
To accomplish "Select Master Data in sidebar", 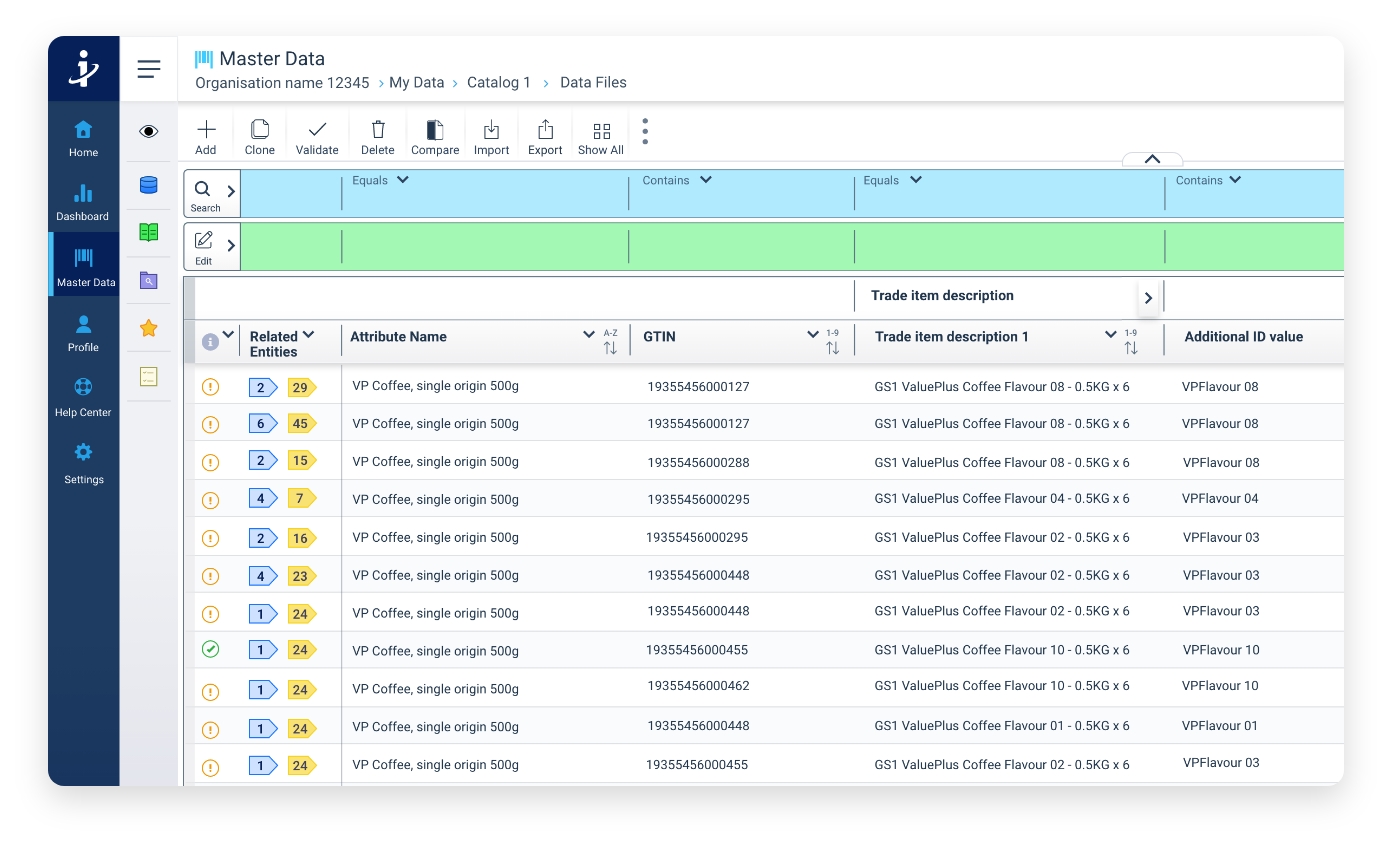I will pyautogui.click(x=85, y=267).
